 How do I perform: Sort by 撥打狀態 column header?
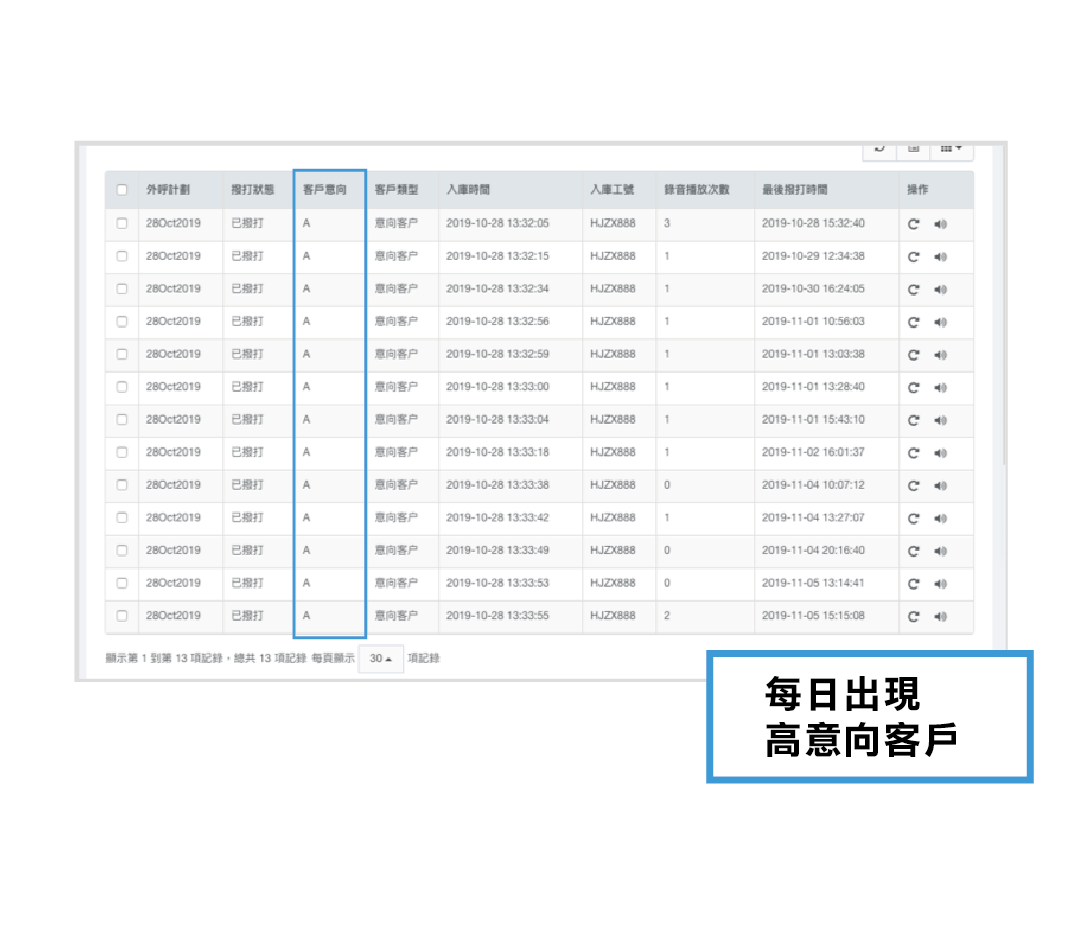coord(252,190)
